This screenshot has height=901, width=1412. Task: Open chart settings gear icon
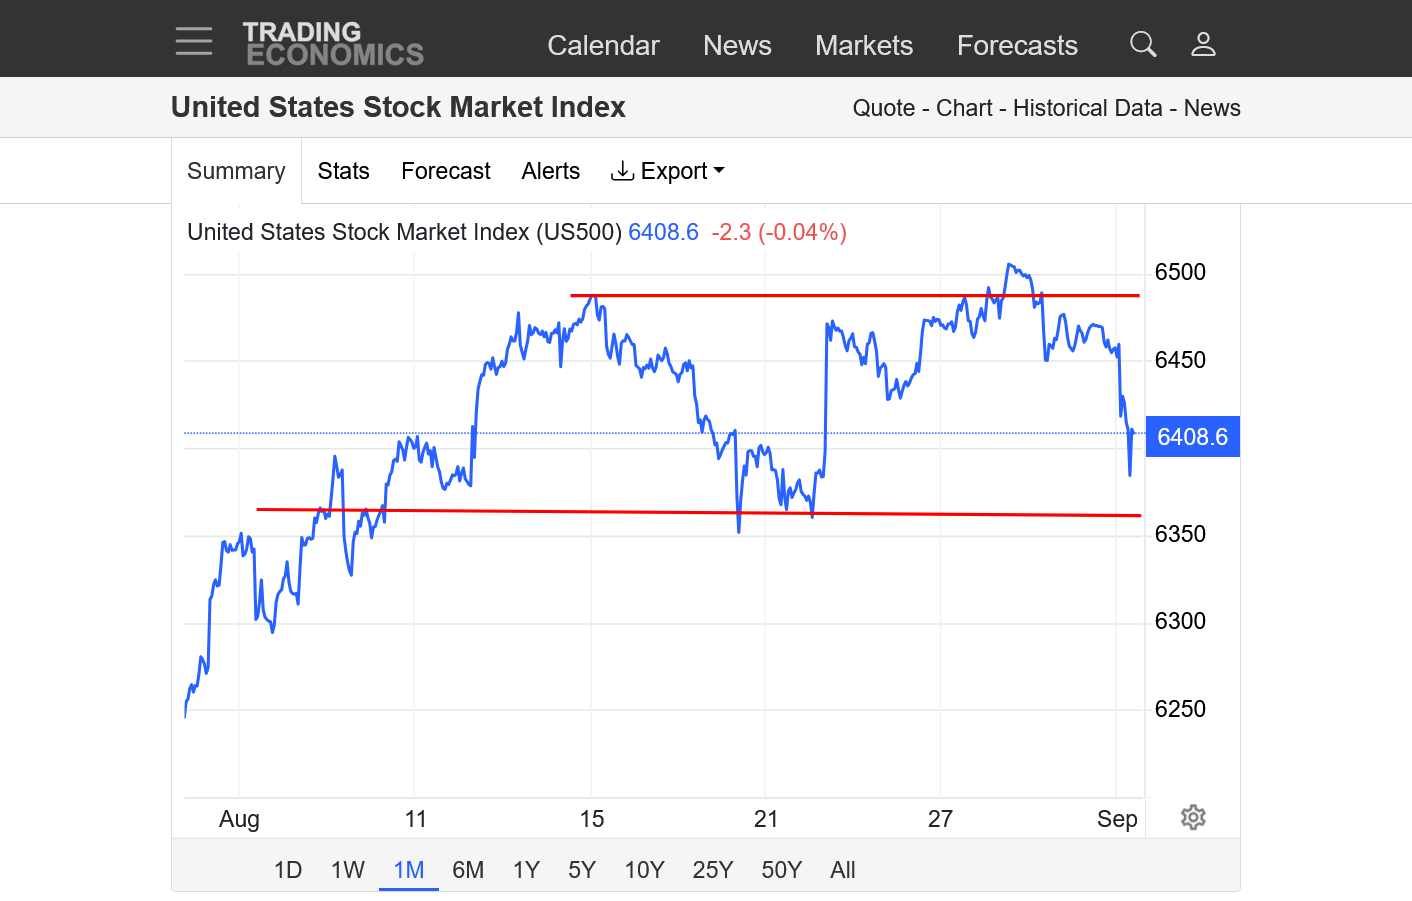tap(1193, 817)
